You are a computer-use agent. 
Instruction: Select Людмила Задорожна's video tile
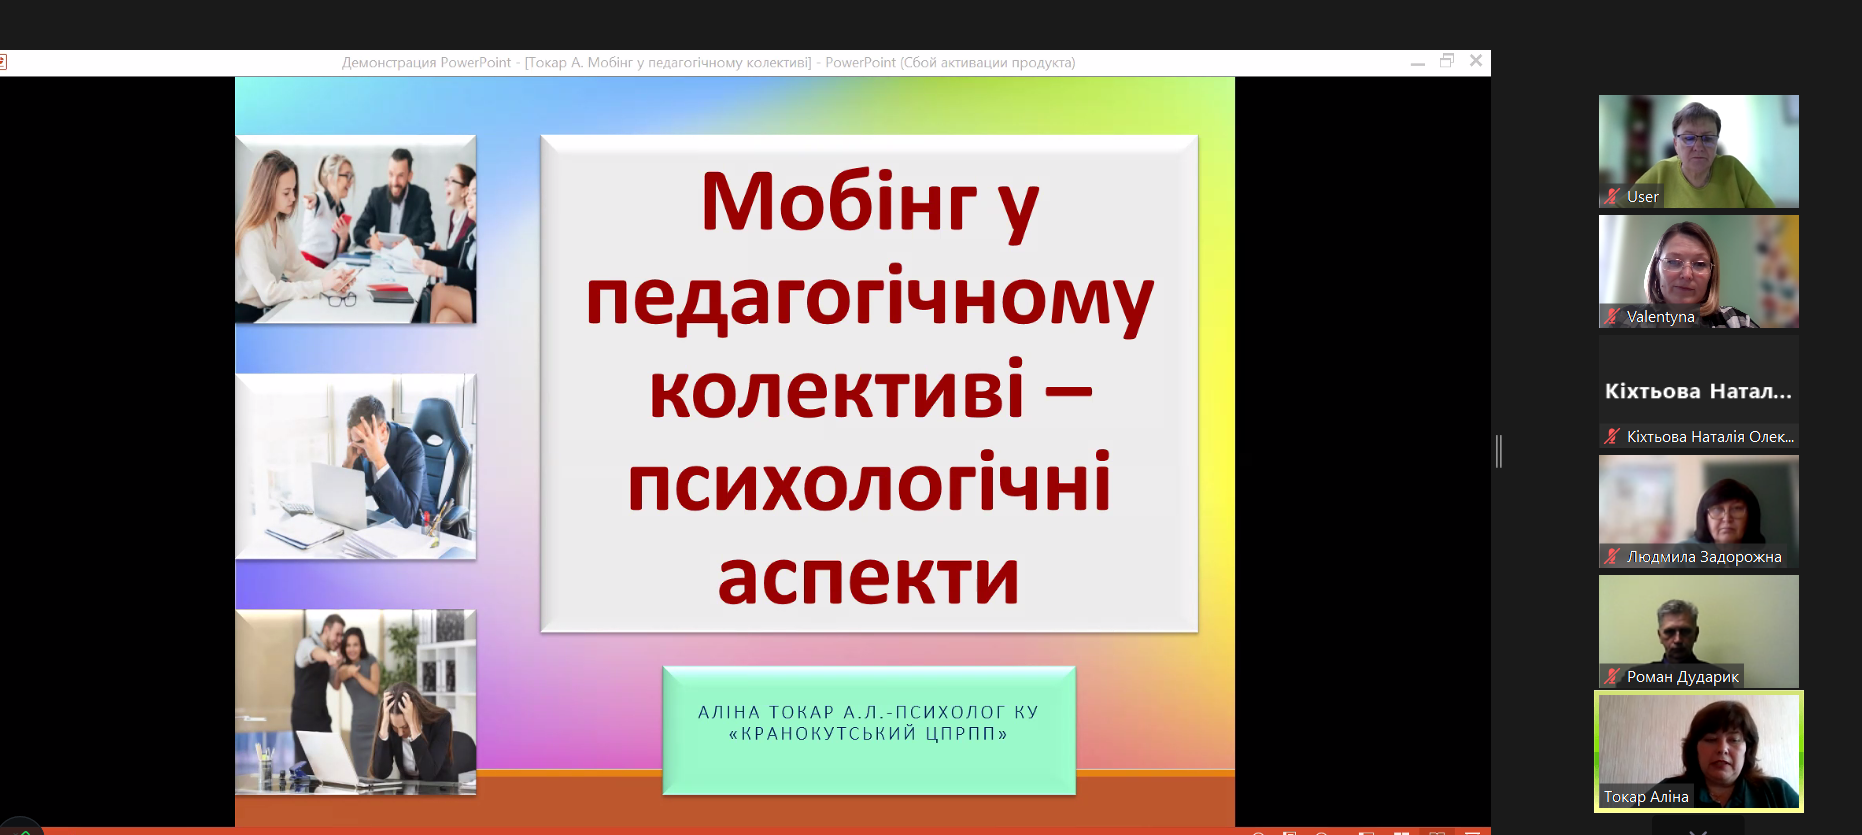click(x=1699, y=511)
